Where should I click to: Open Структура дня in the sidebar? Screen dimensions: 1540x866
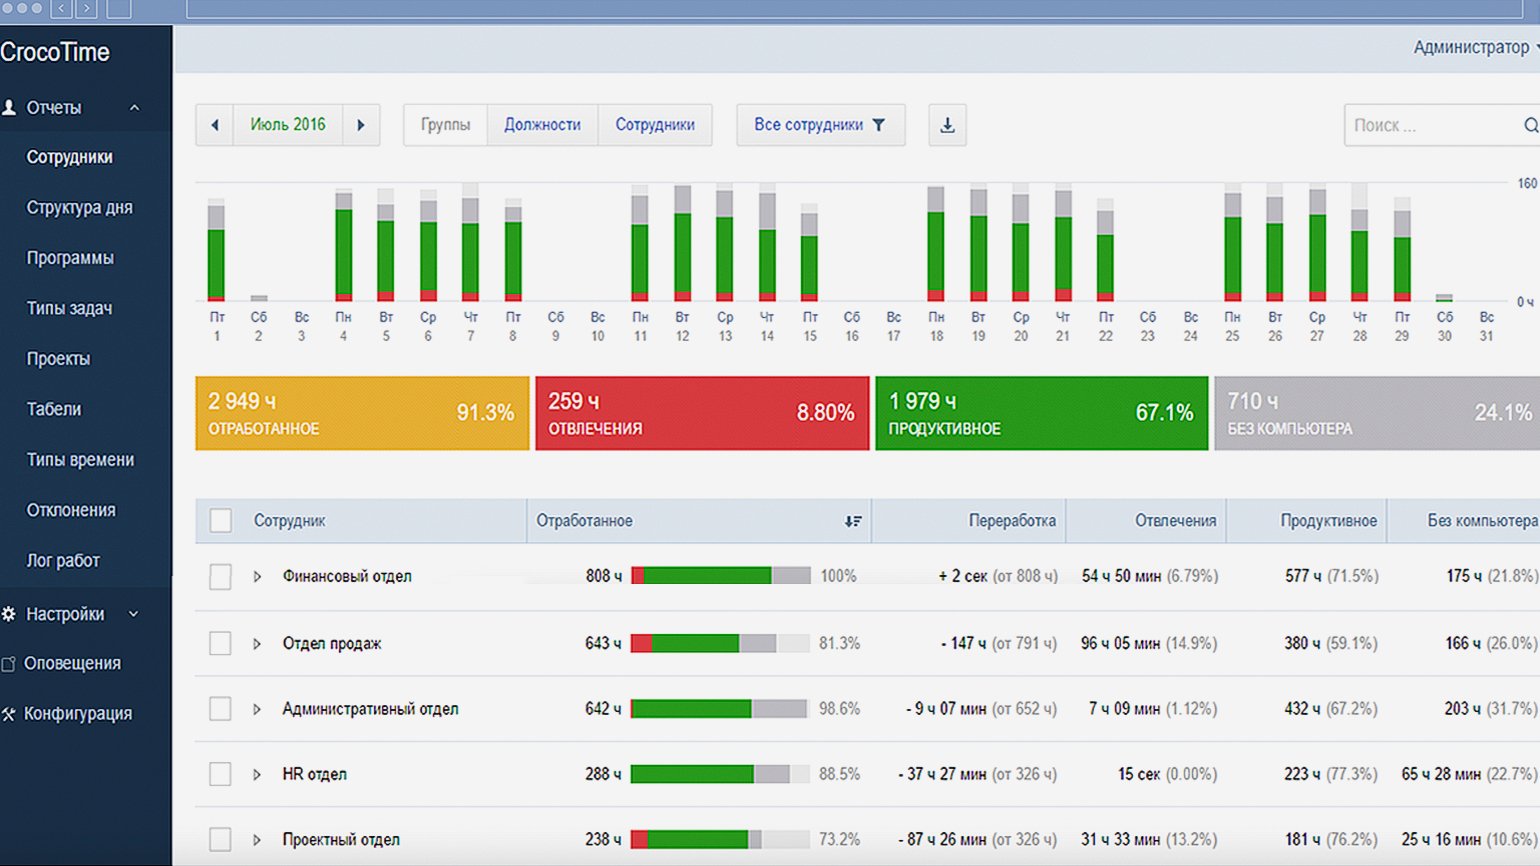click(79, 208)
